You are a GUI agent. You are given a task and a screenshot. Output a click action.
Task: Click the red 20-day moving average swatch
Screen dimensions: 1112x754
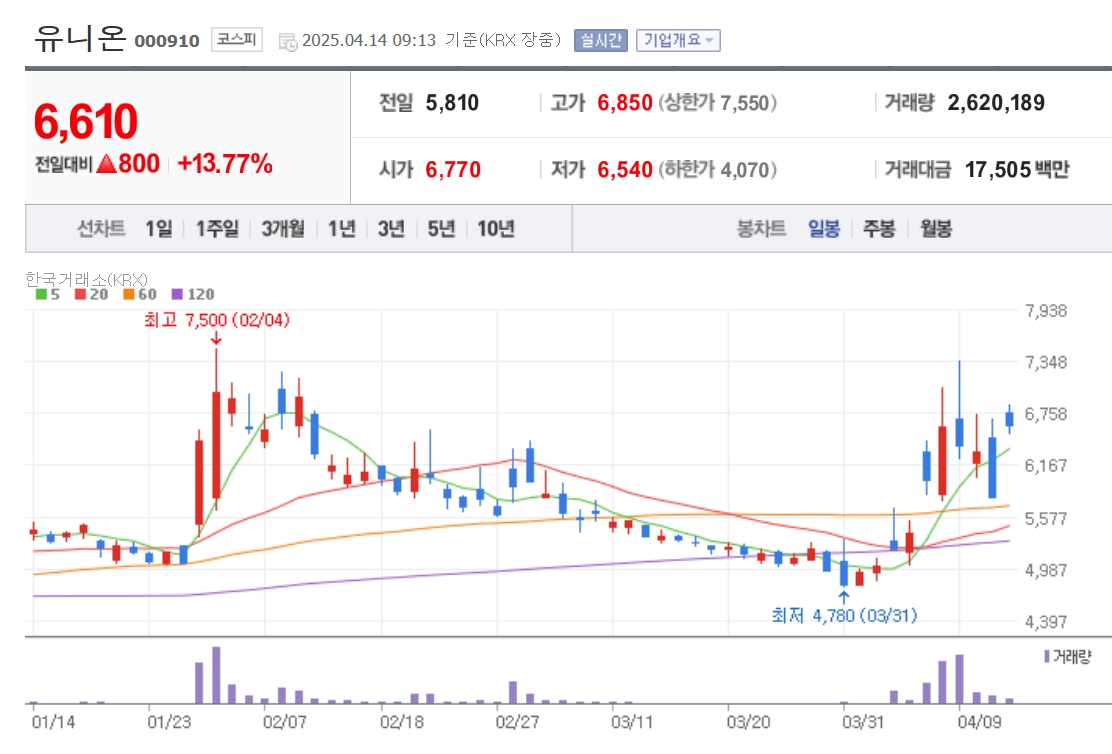click(x=80, y=294)
